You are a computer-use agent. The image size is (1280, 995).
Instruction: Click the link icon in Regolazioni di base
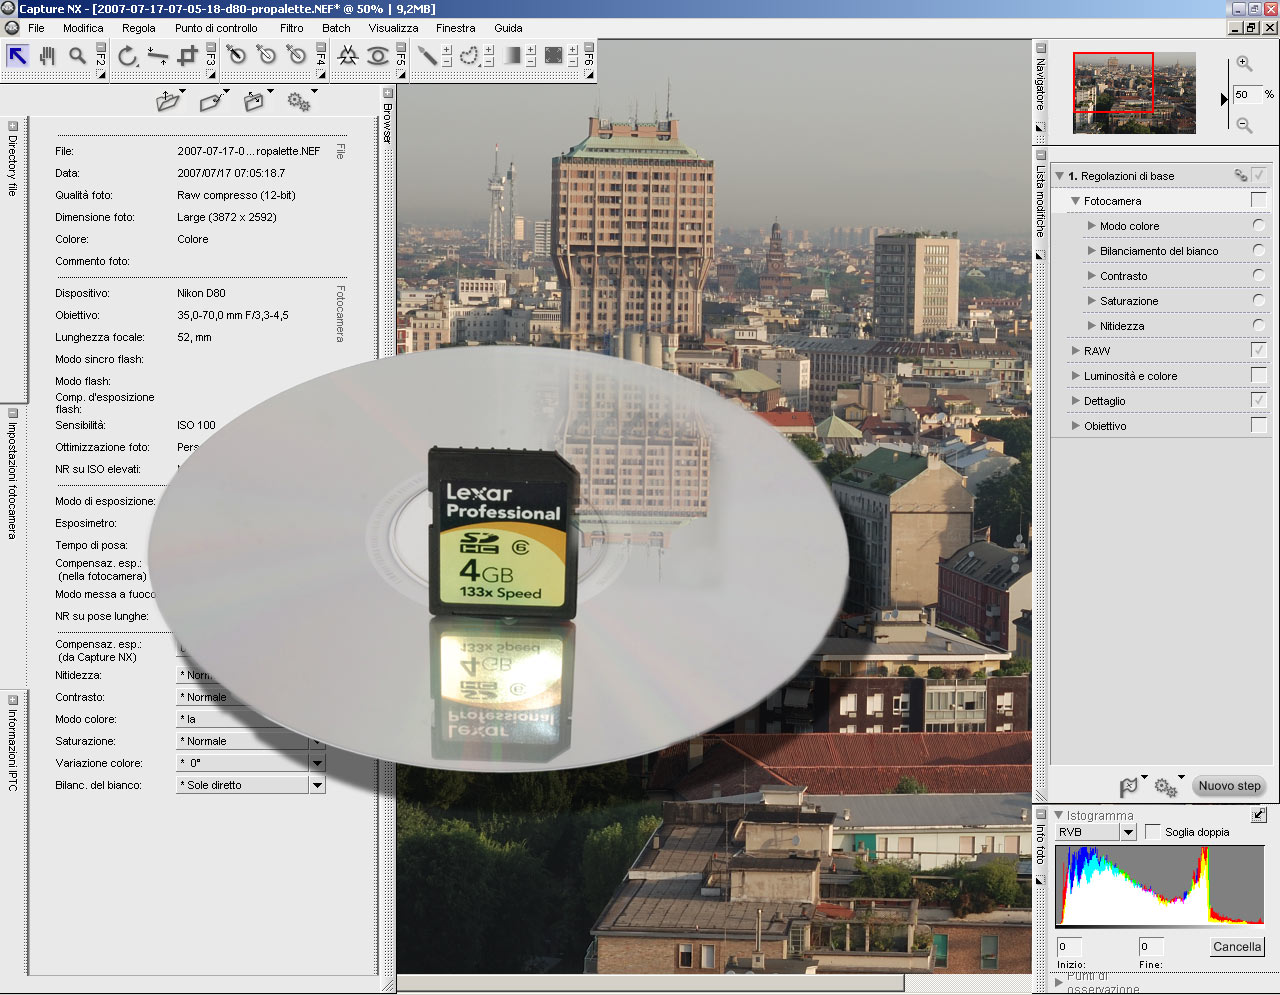[x=1241, y=176]
